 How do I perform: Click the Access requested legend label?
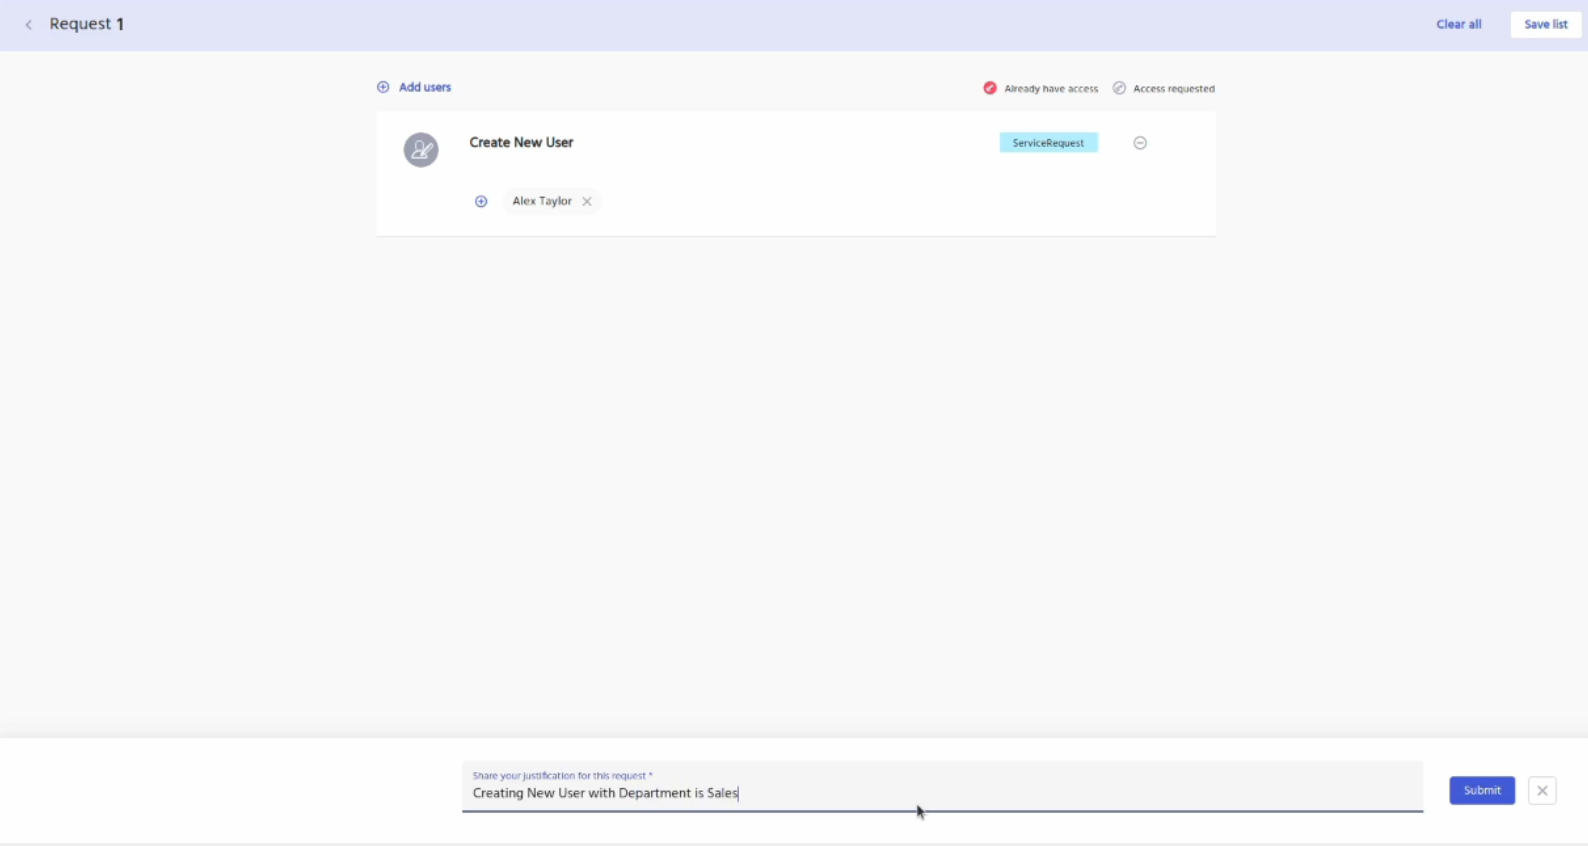pyautogui.click(x=1173, y=89)
